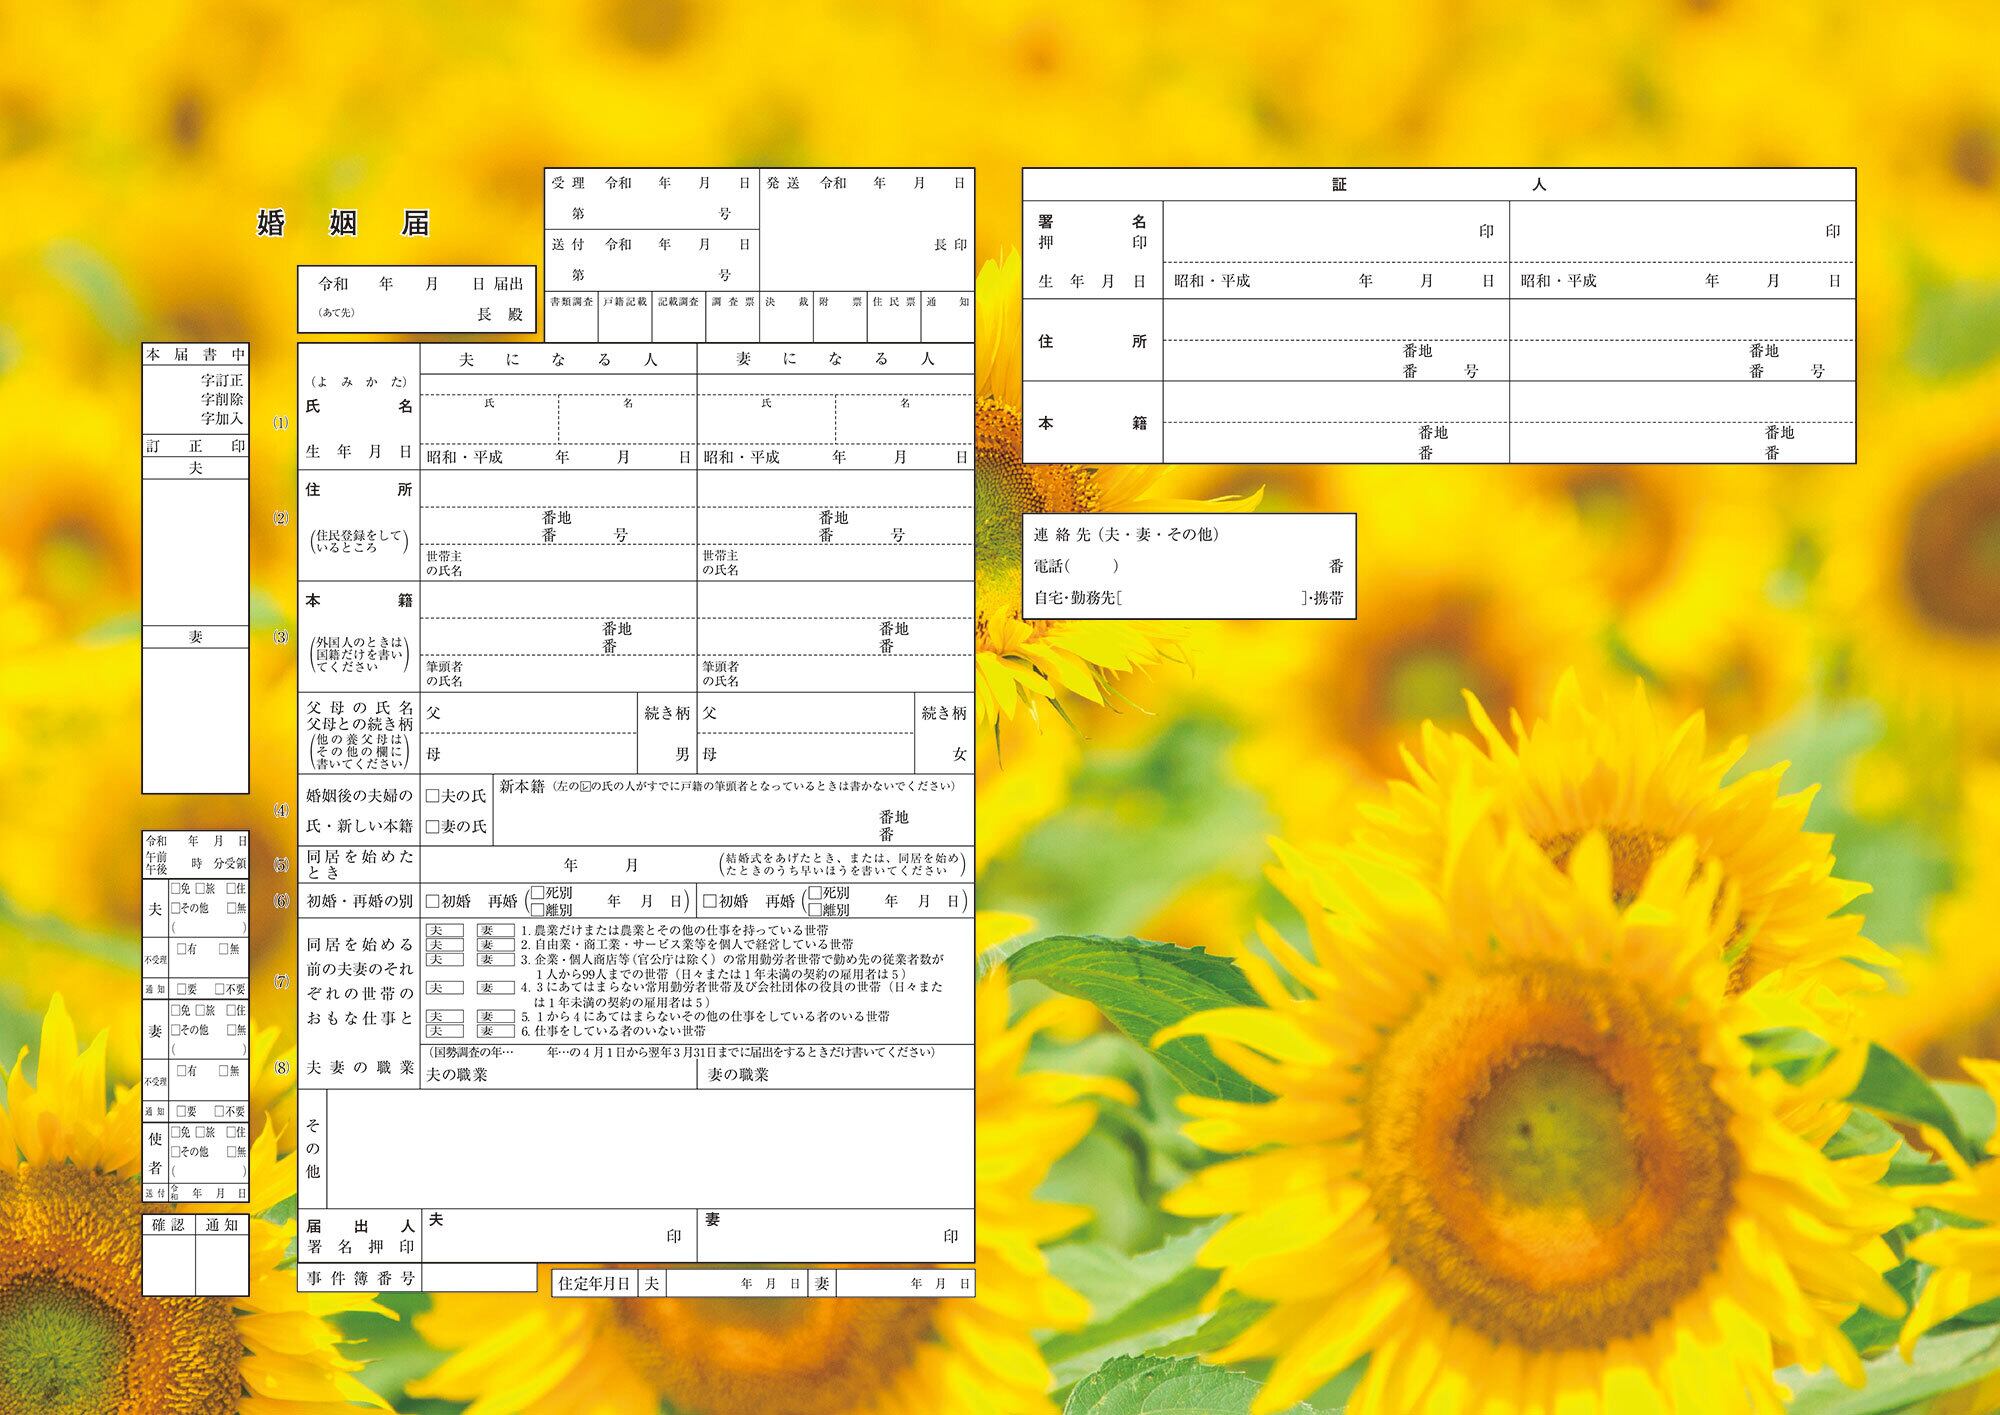This screenshot has width=2000, height=1415.
Task: Check the 妻の氏 surname checkbox
Action: click(x=433, y=827)
